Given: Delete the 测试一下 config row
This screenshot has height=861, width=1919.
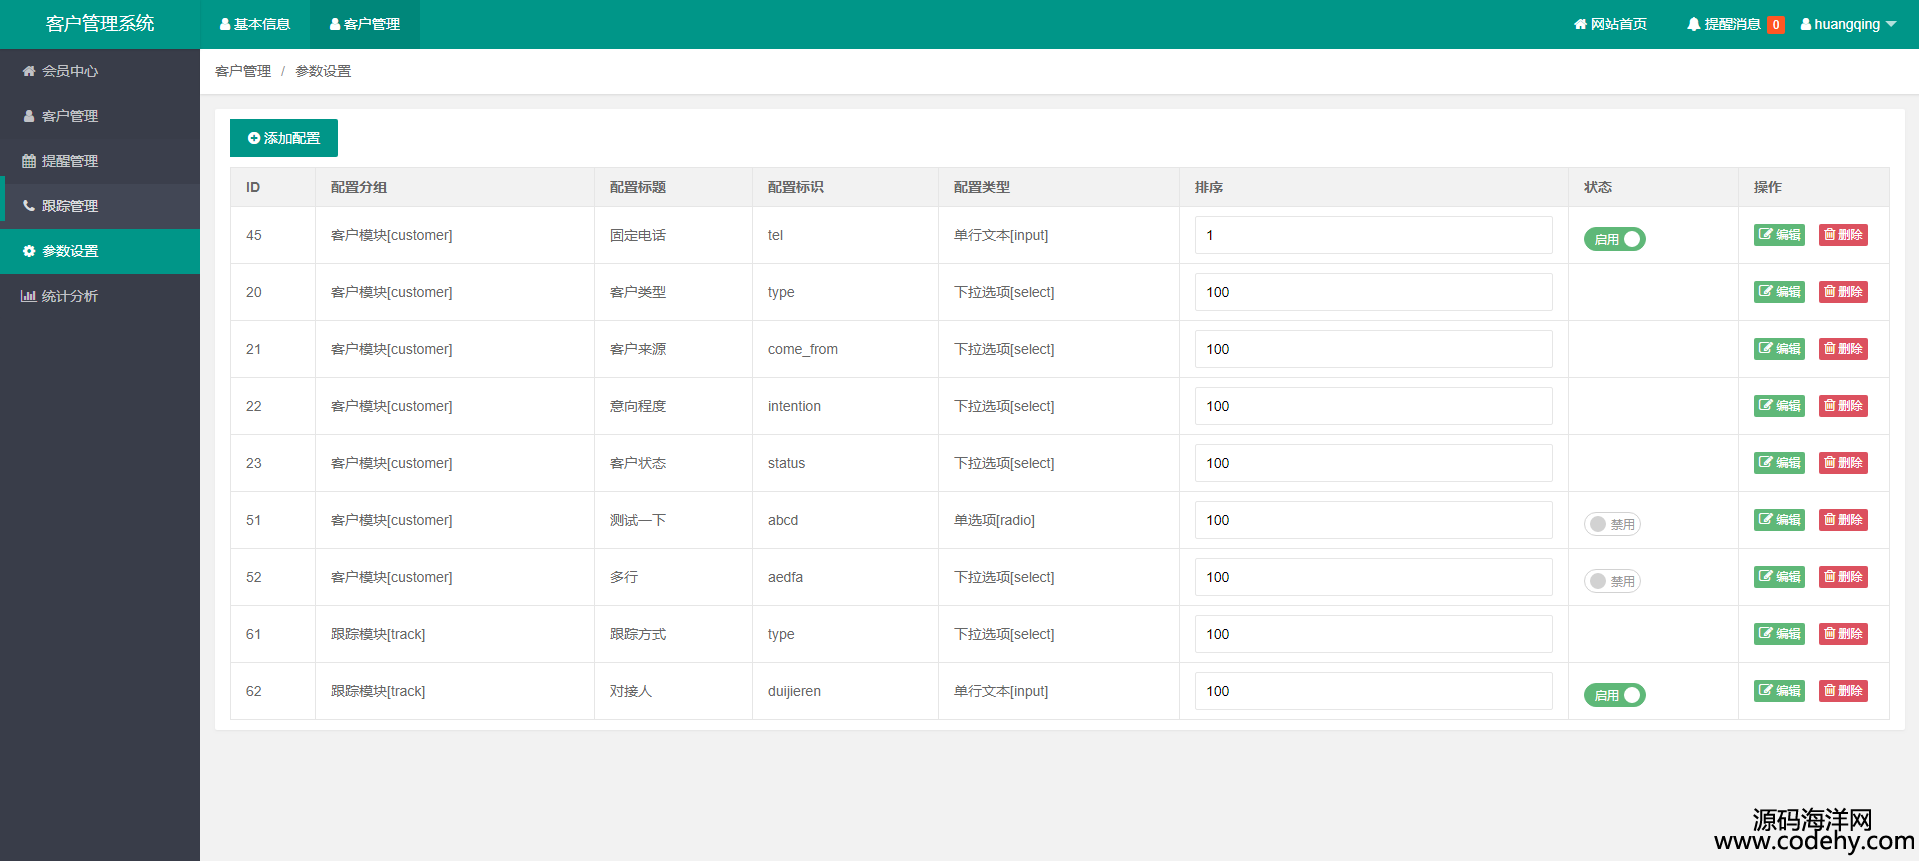Looking at the screenshot, I should pyautogui.click(x=1843, y=520).
